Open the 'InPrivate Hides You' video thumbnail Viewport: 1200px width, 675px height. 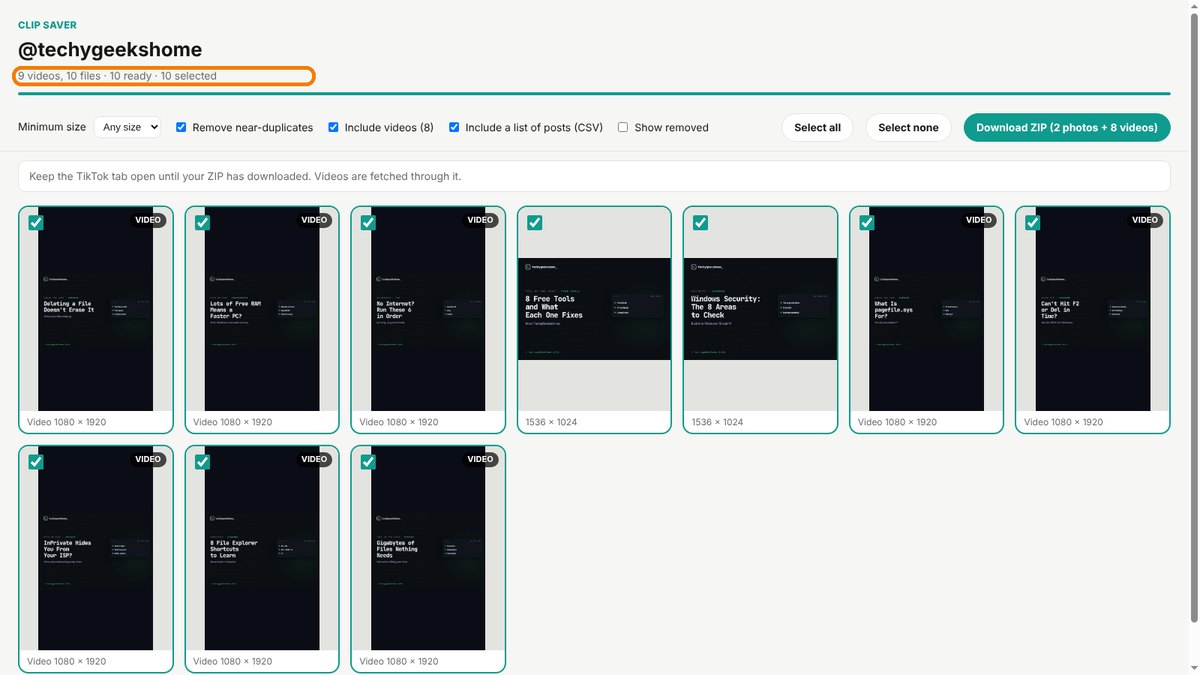[x=96, y=548]
